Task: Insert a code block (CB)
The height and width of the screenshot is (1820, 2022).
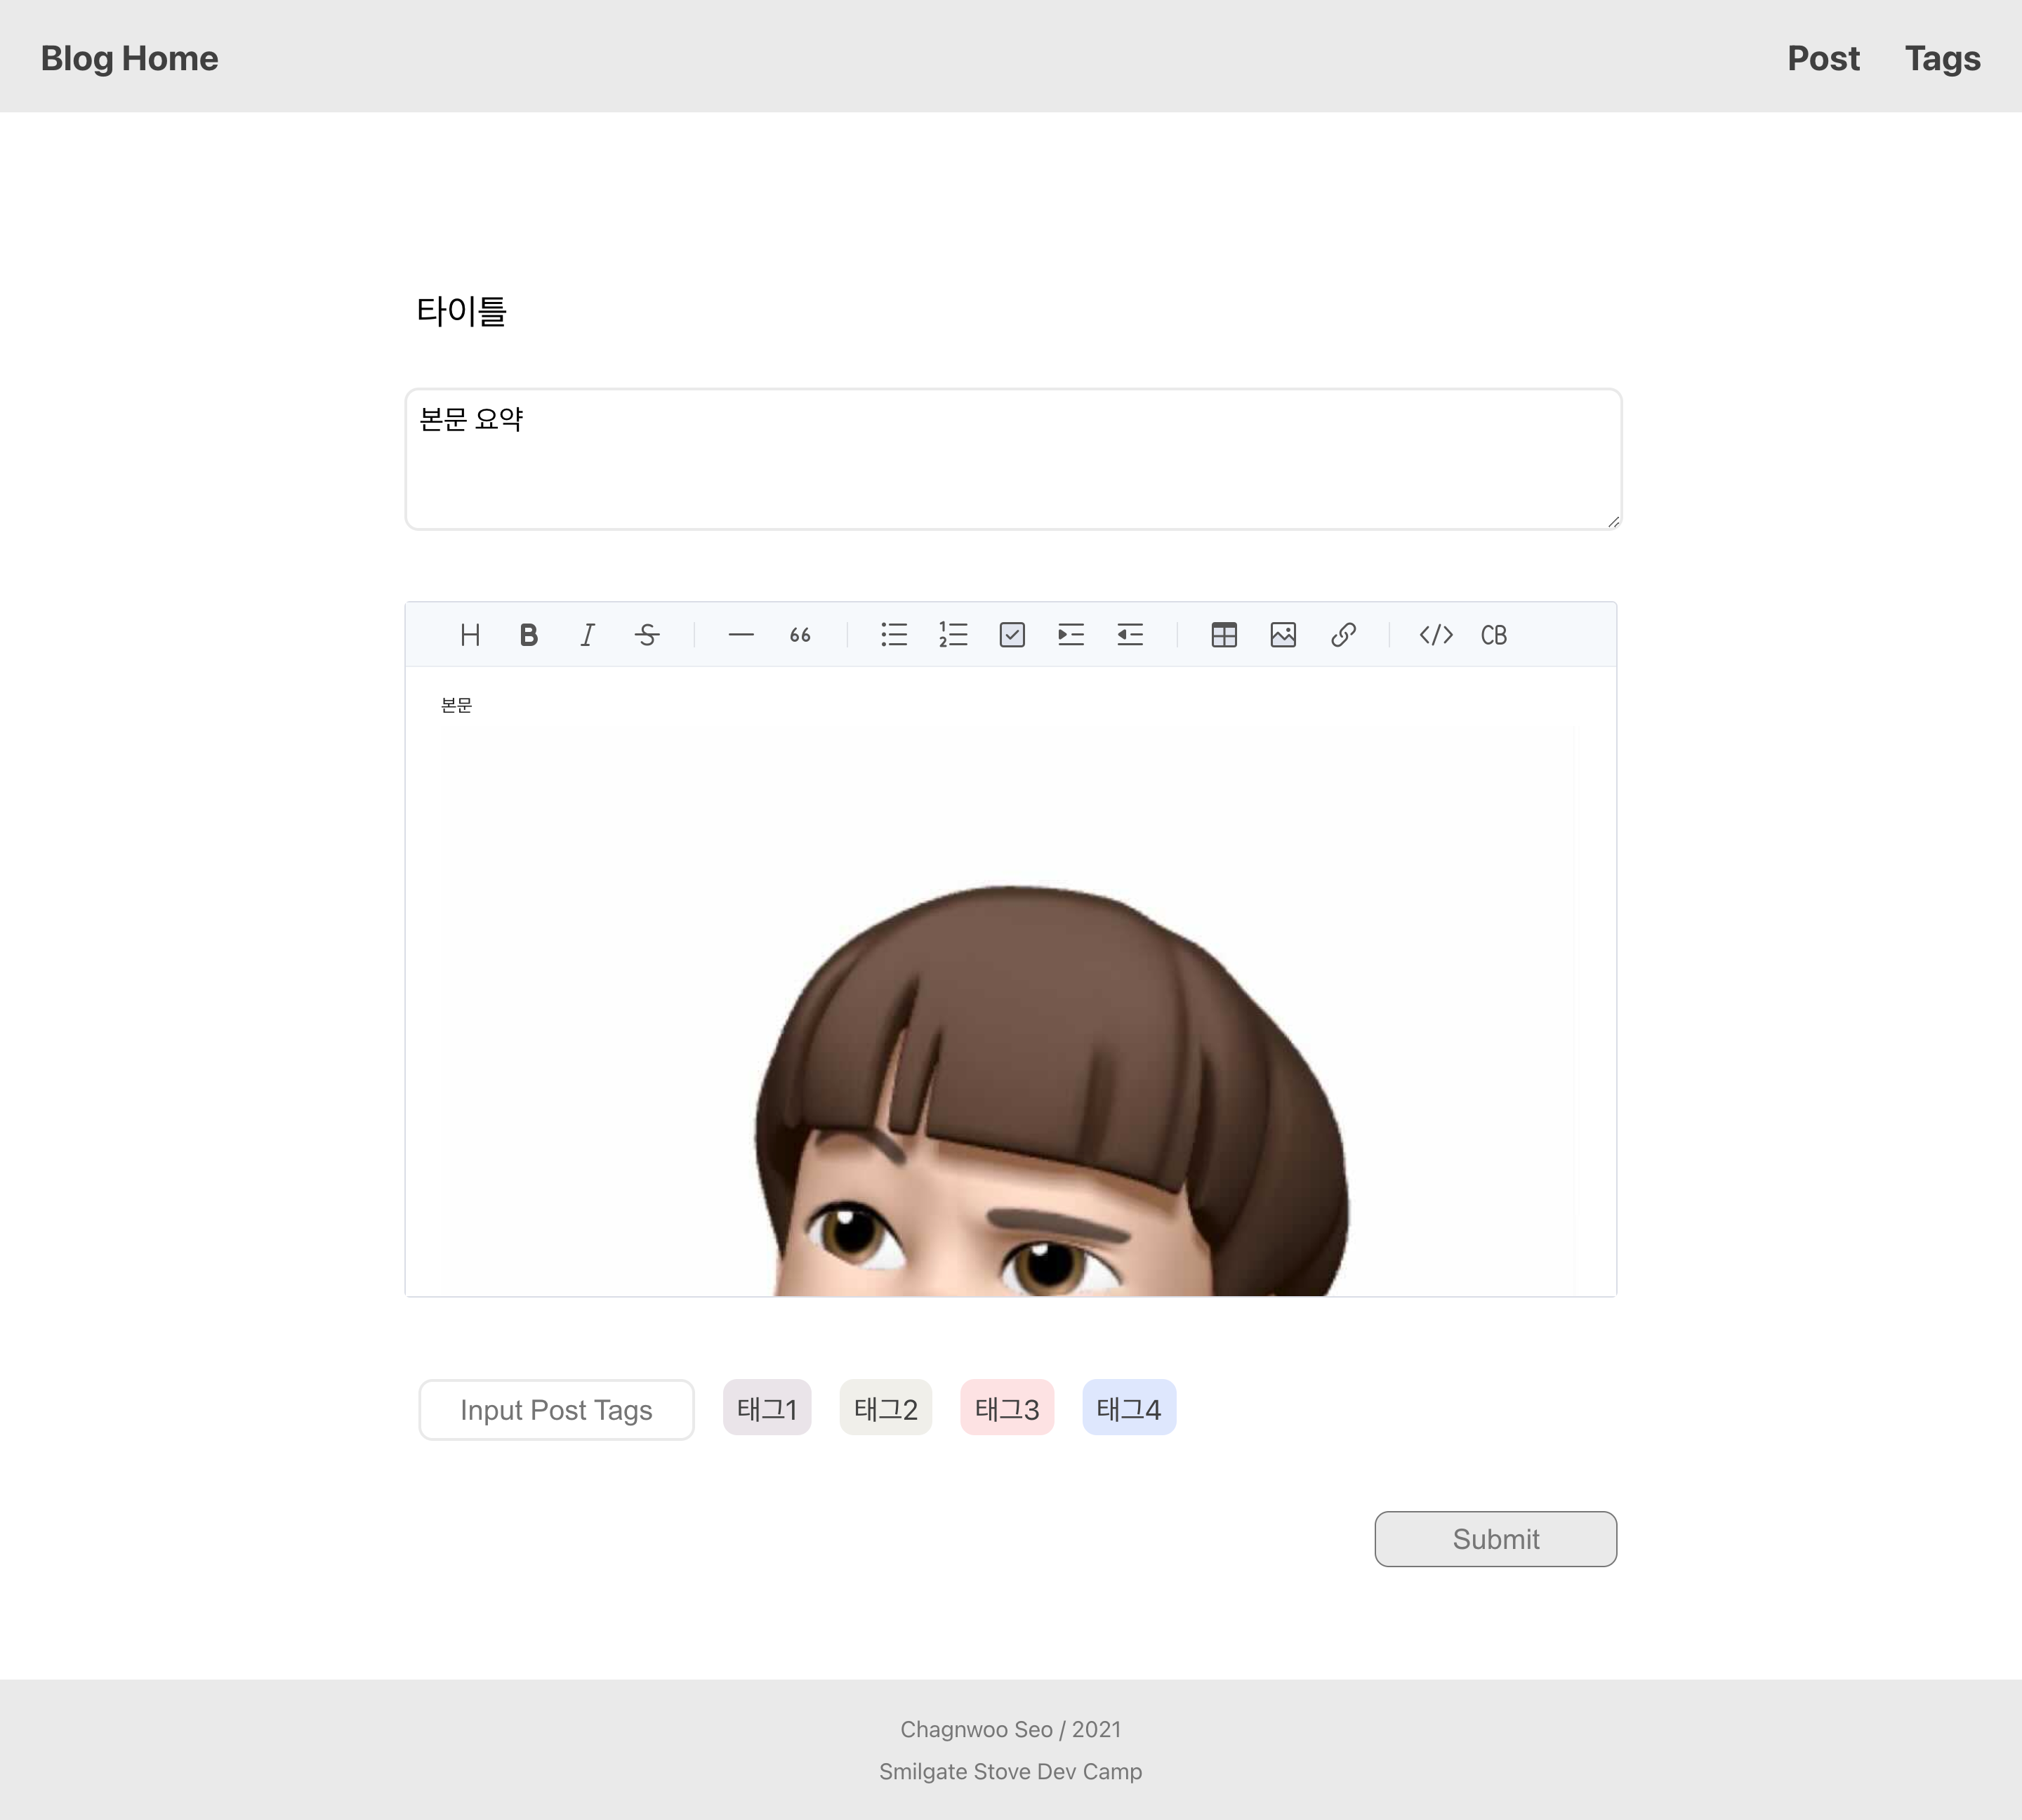Action: tap(1494, 635)
